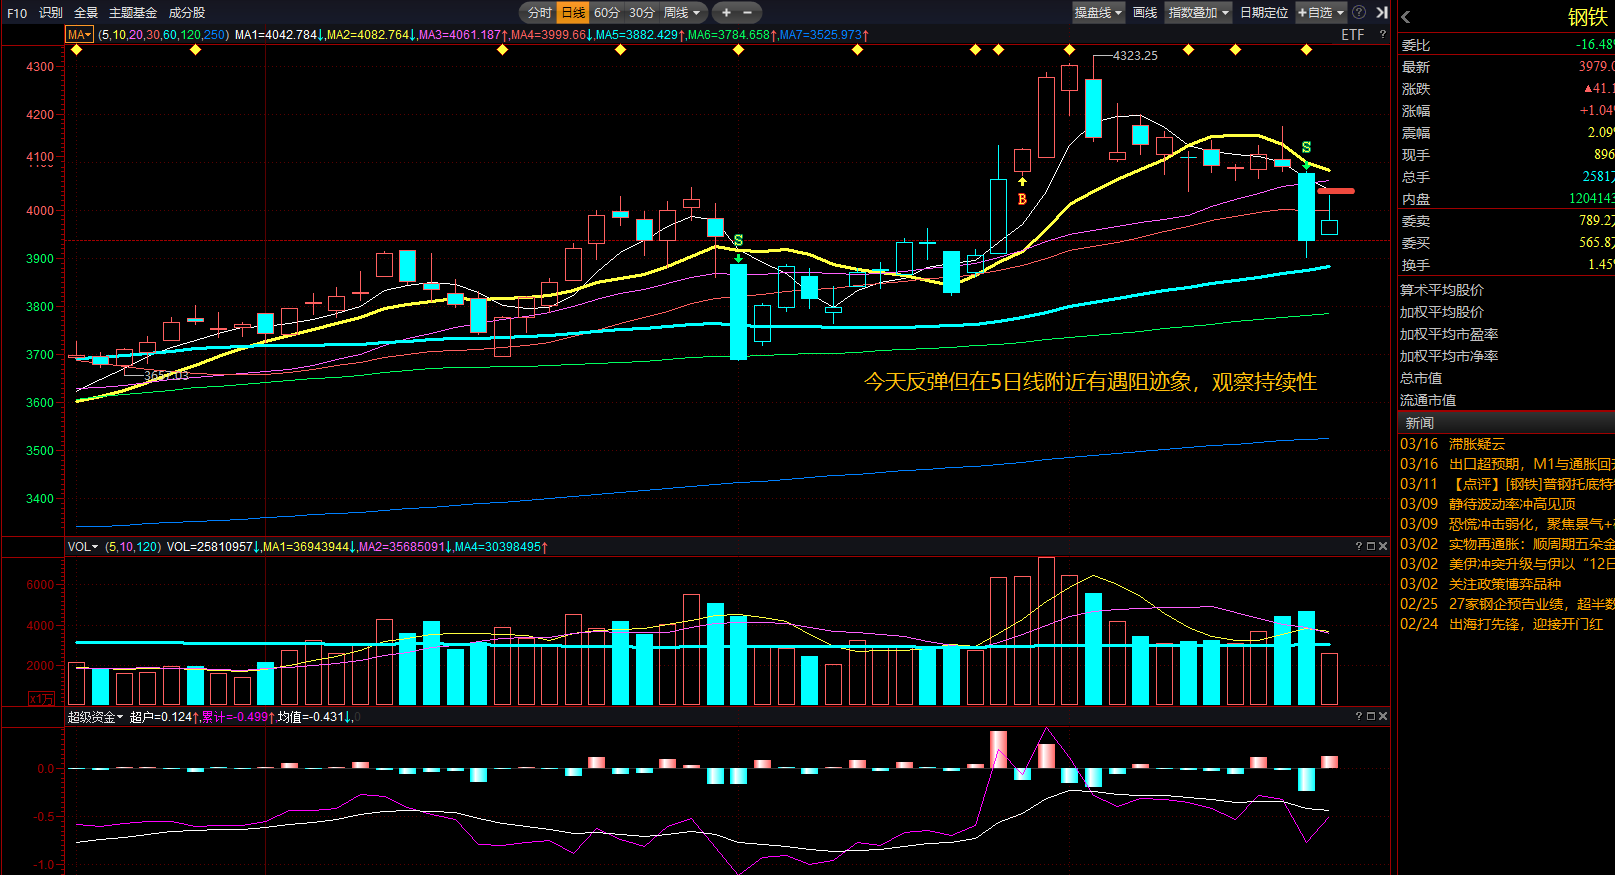Click the back arrow next to 钢铁
The height and width of the screenshot is (875, 1615).
pyautogui.click(x=1406, y=17)
